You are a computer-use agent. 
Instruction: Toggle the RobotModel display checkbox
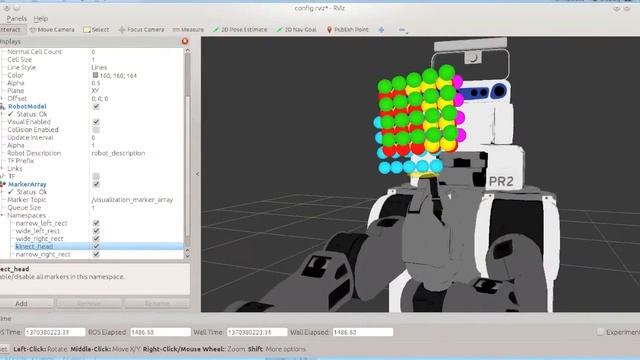[96, 107]
